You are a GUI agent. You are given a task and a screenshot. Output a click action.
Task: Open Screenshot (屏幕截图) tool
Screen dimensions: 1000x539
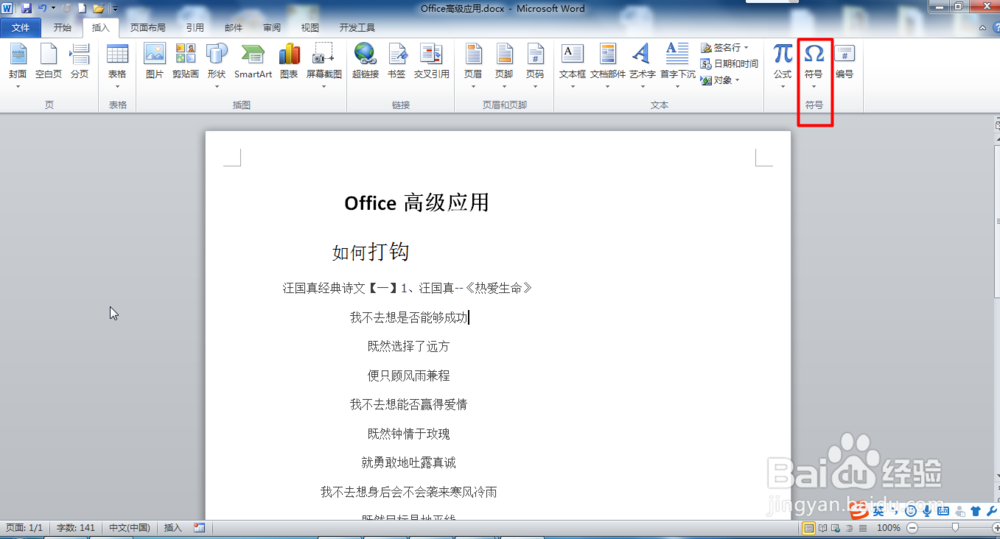324,61
